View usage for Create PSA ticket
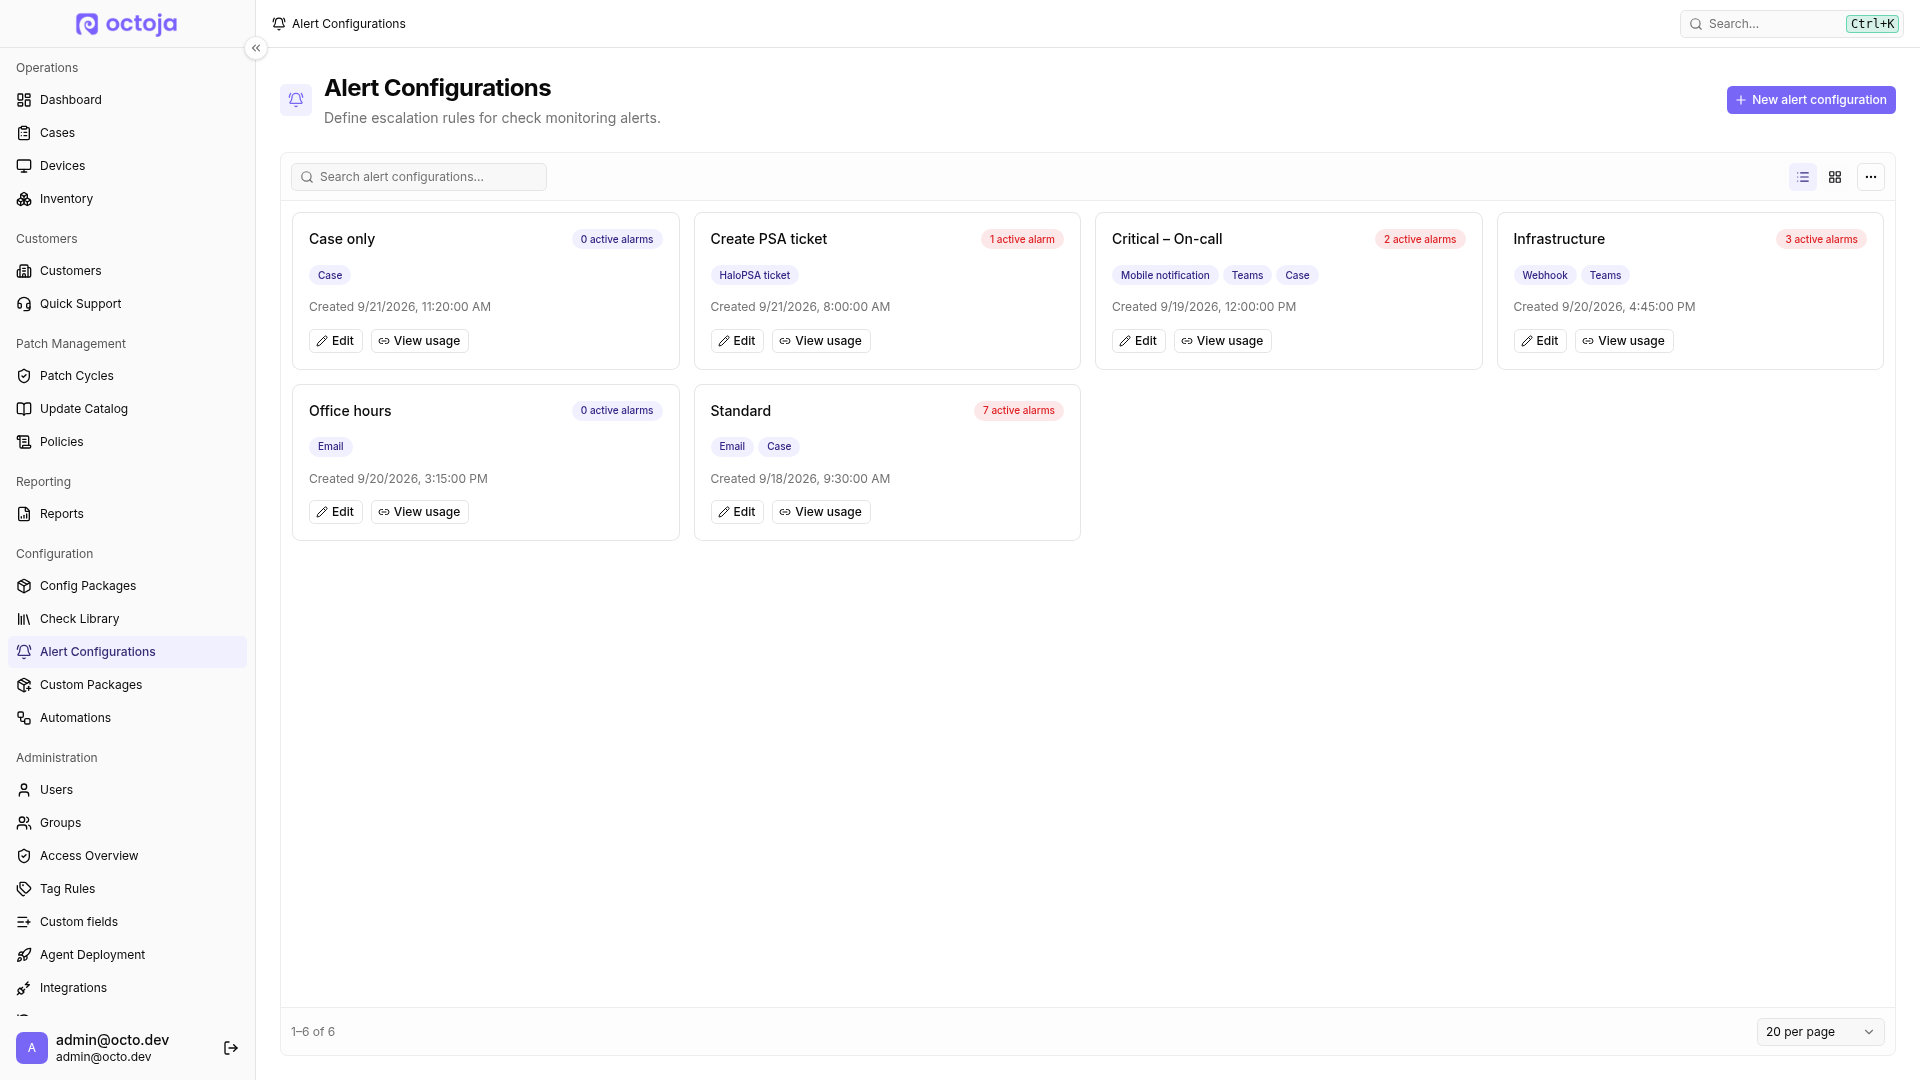 (x=821, y=341)
